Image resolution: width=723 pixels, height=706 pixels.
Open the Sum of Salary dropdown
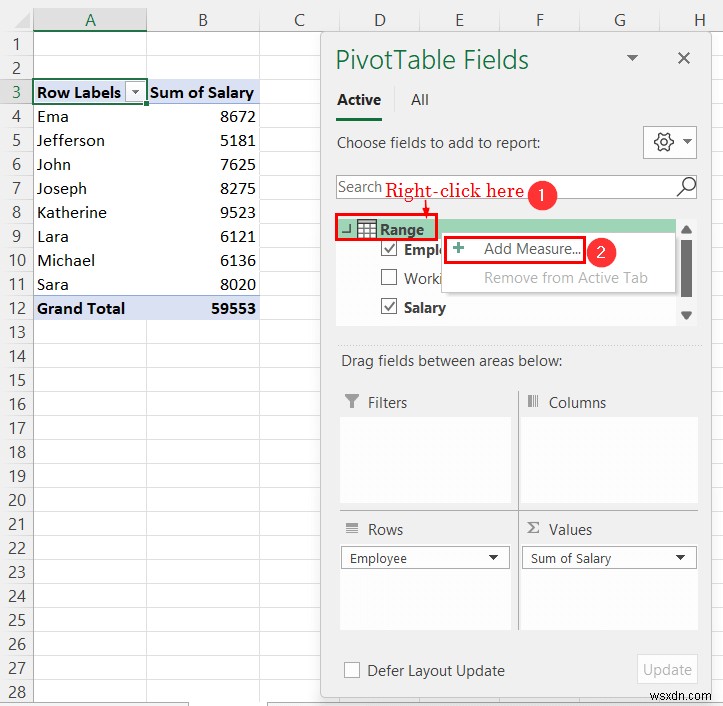tap(680, 558)
